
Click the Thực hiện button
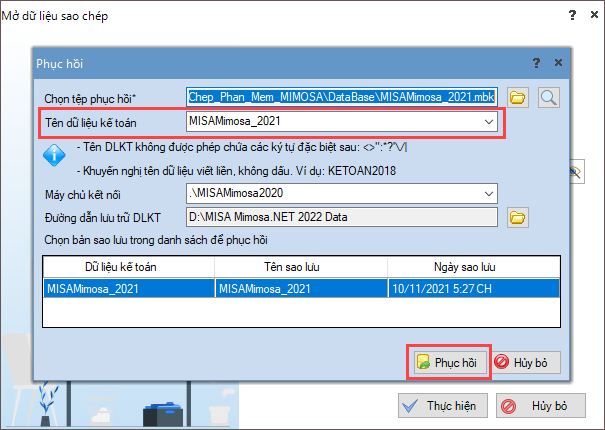coord(443,406)
